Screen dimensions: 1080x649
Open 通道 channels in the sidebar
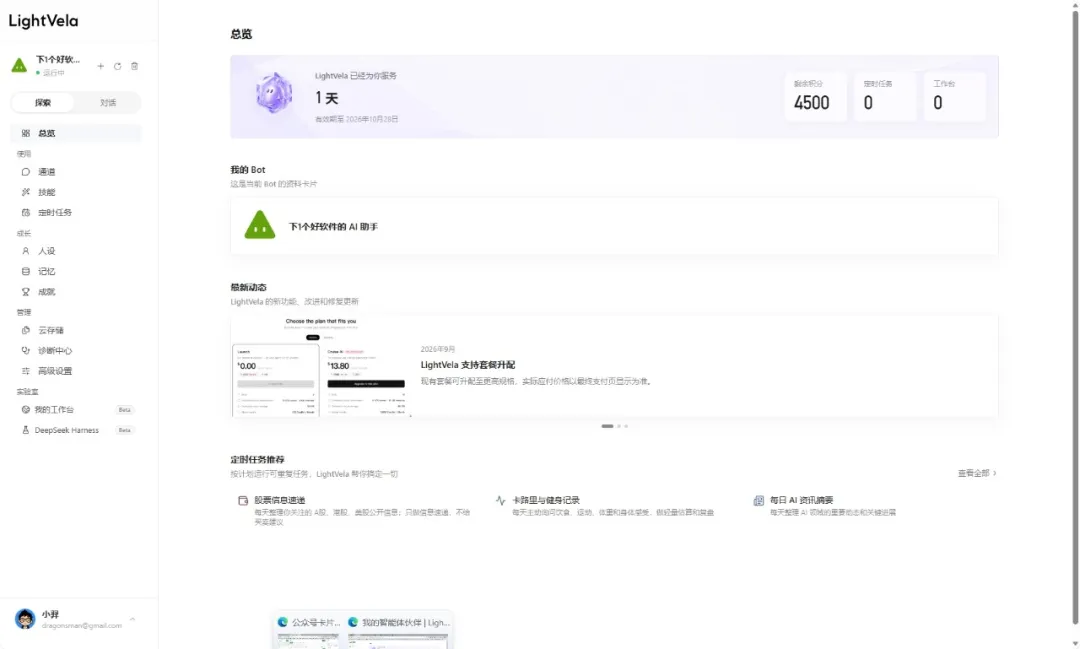(x=76, y=172)
